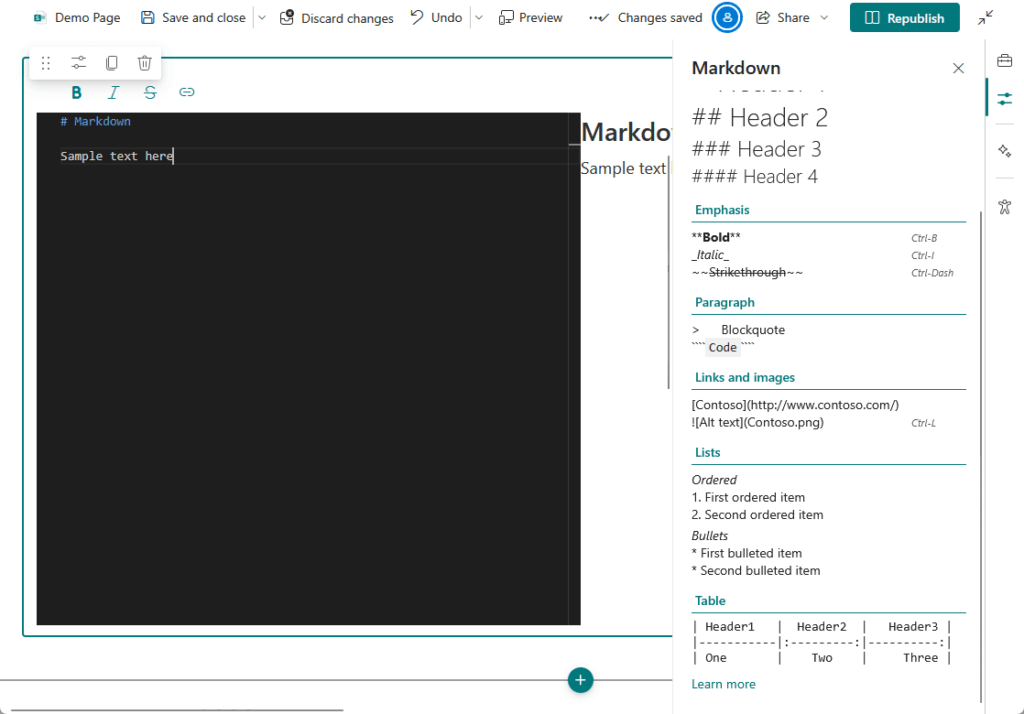Click Discard changes
1024x714 pixels.
pyautogui.click(x=336, y=18)
